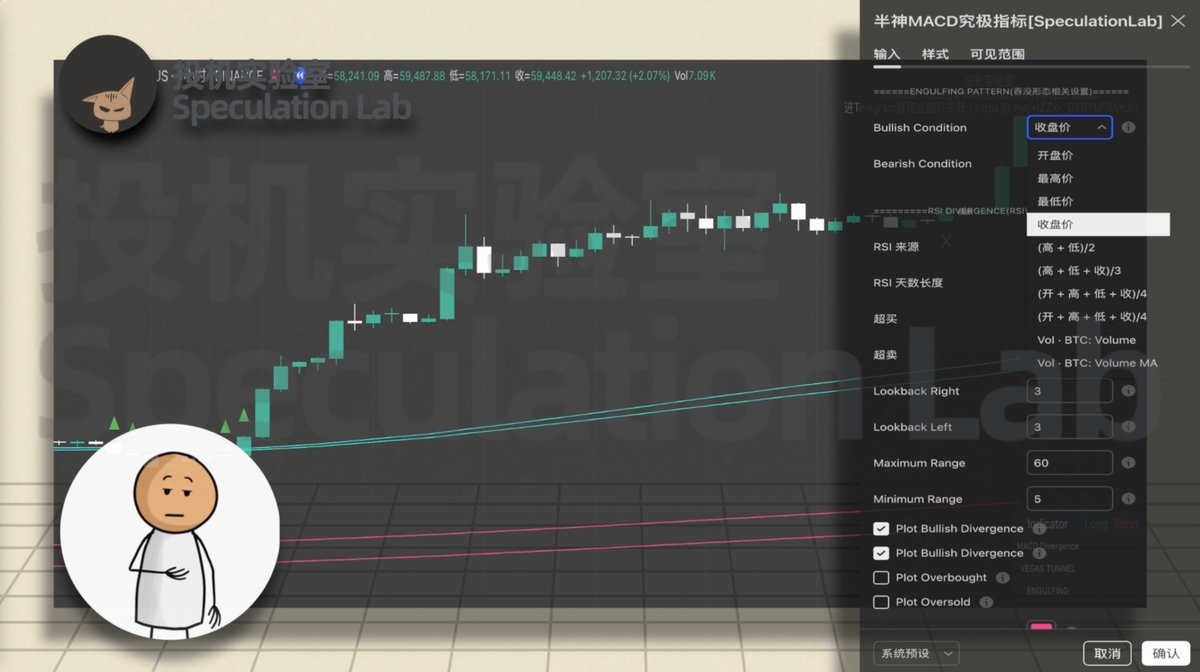
Task: Collapse the Bullish Condition source dropdown
Action: 1069,128
